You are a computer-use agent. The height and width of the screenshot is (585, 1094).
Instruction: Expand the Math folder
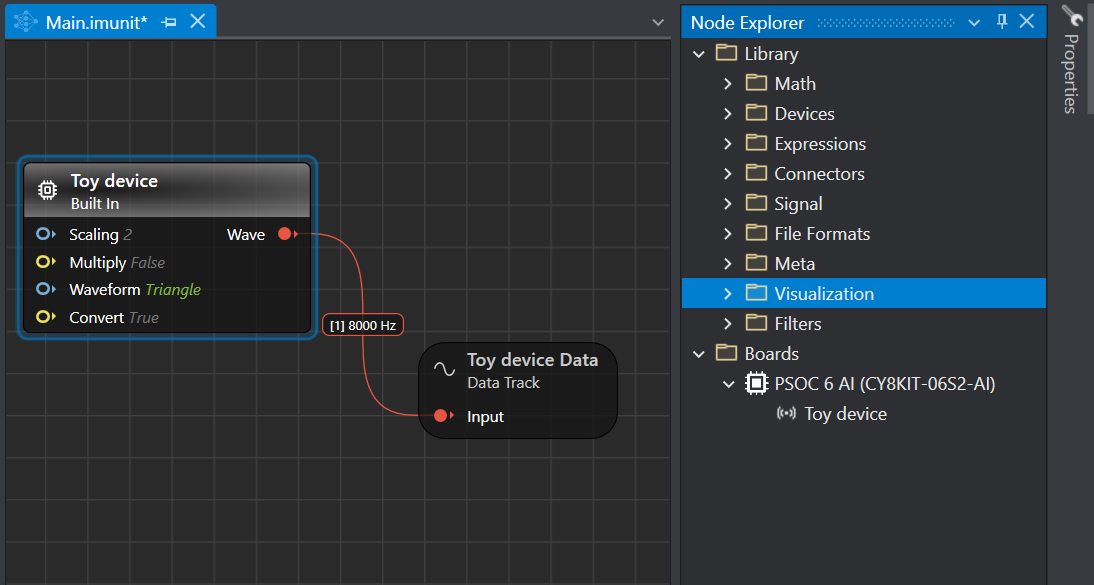(728, 84)
